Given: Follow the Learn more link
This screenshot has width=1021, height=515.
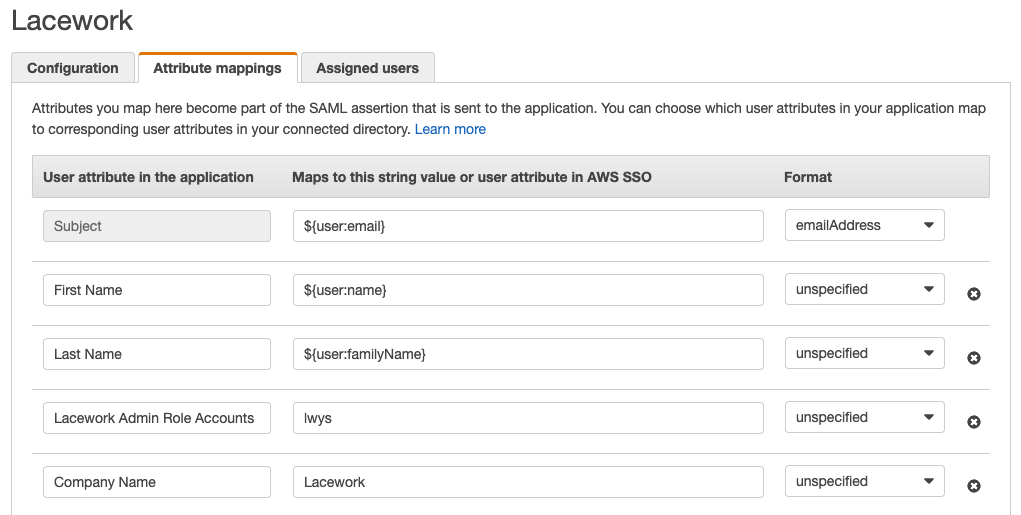Looking at the screenshot, I should coord(450,129).
